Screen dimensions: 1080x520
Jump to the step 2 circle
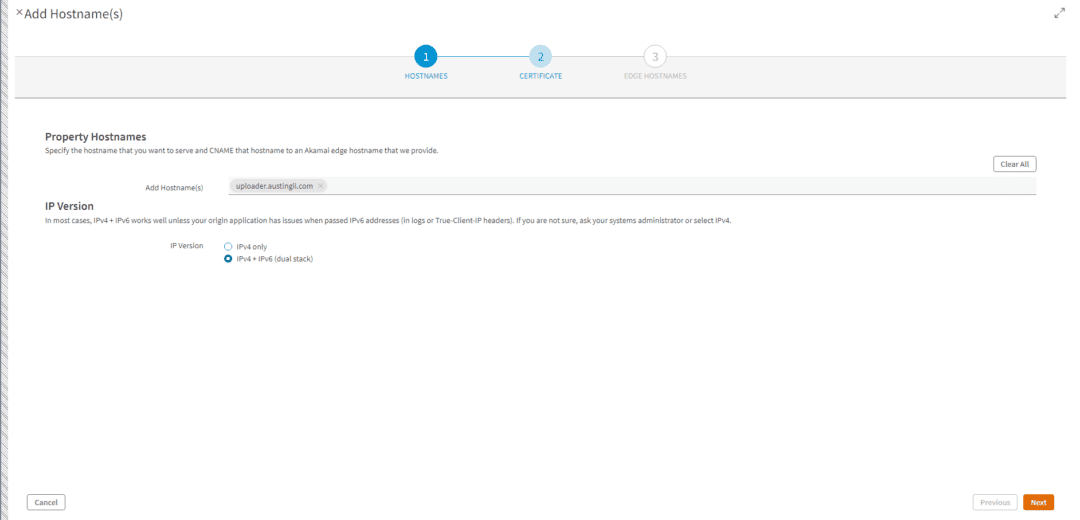tap(540, 57)
